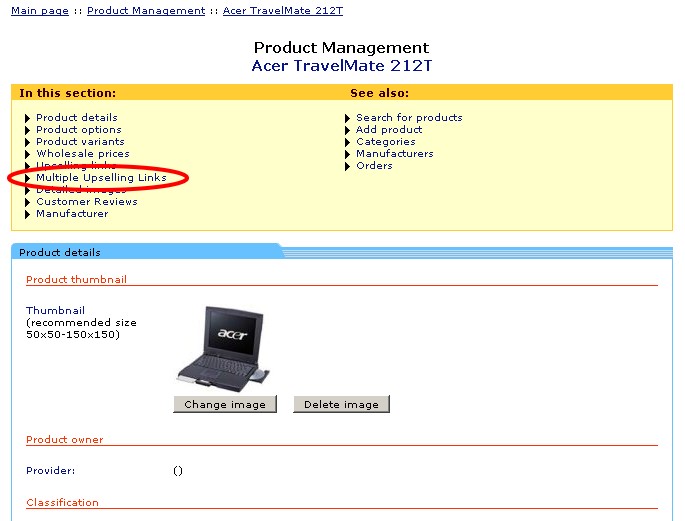
Task: Open the Main page breadcrumb link
Action: 40,10
